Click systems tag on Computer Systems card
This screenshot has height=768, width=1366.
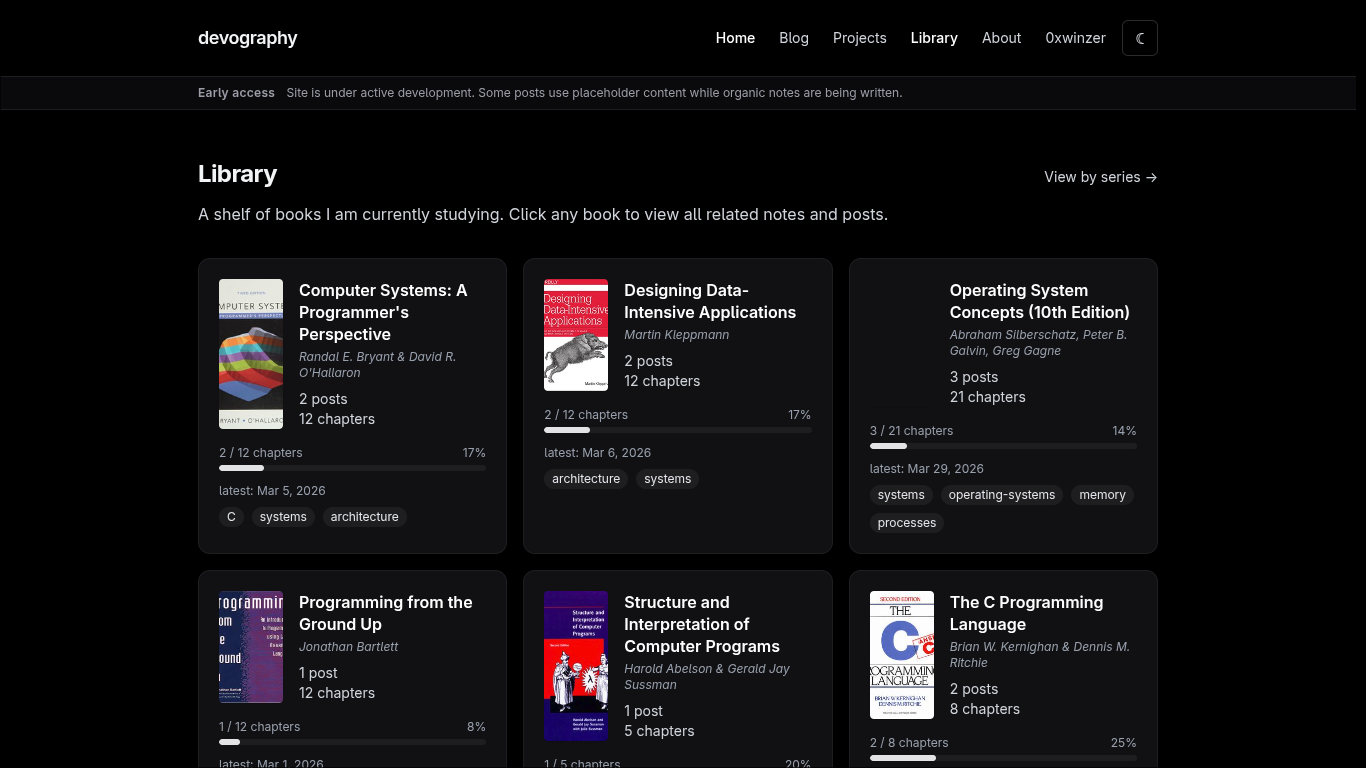pos(283,517)
